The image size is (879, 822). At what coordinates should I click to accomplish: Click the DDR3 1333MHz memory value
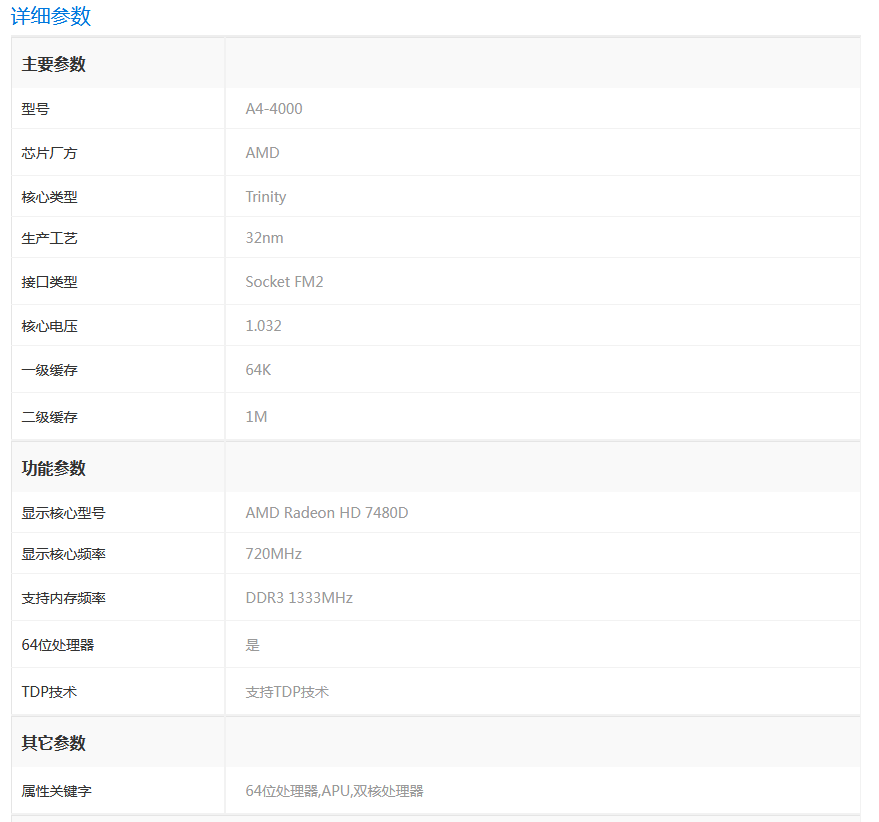[302, 597]
